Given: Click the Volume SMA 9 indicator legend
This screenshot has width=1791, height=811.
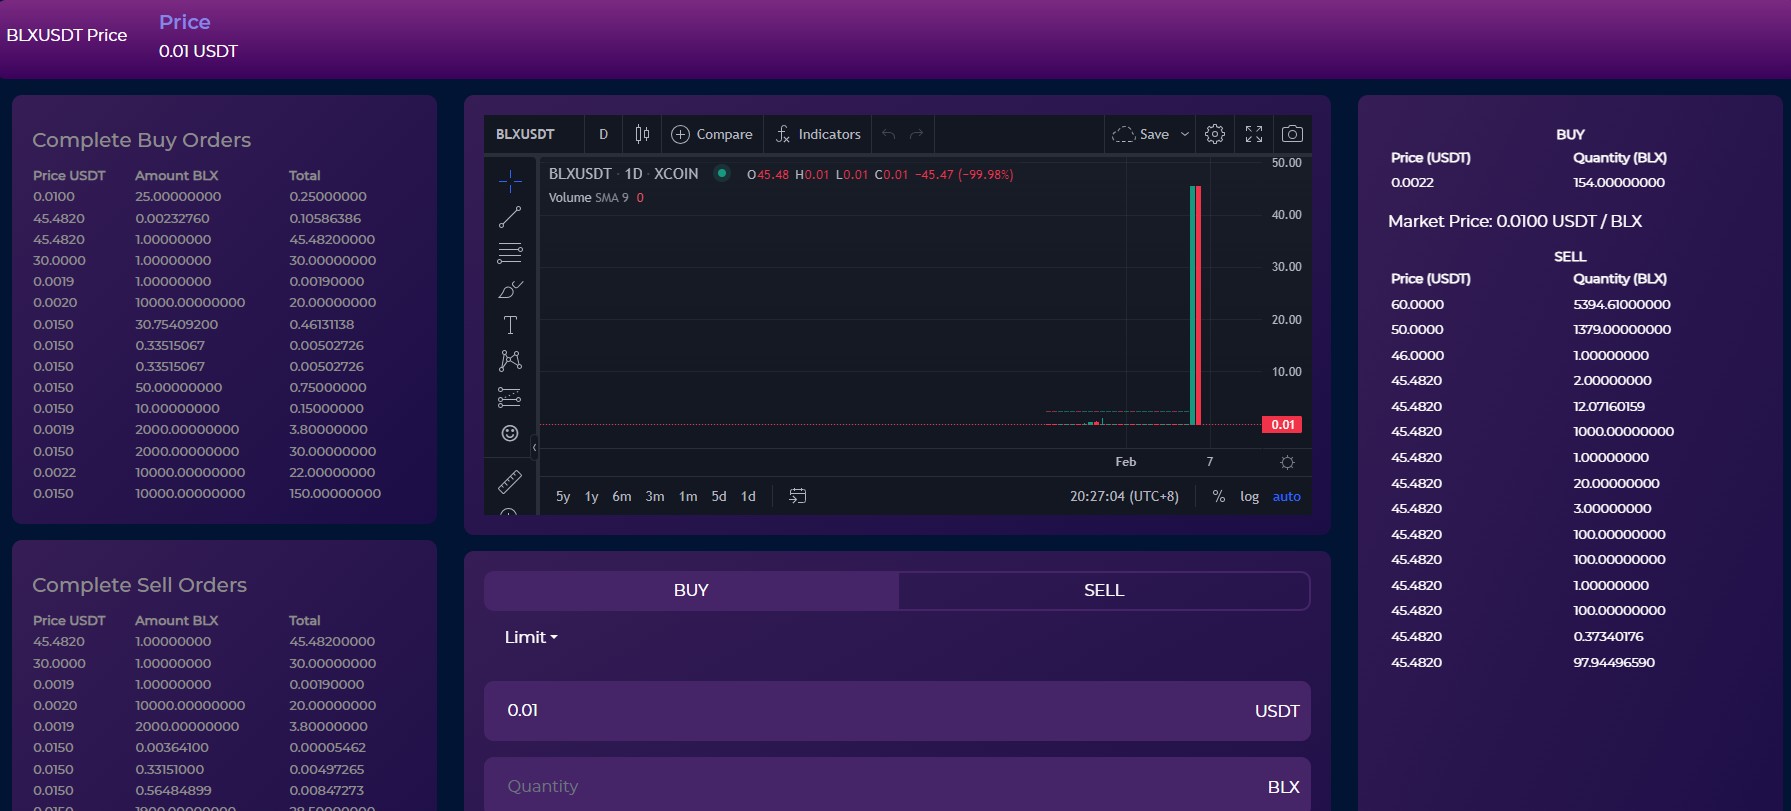Looking at the screenshot, I should 596,198.
